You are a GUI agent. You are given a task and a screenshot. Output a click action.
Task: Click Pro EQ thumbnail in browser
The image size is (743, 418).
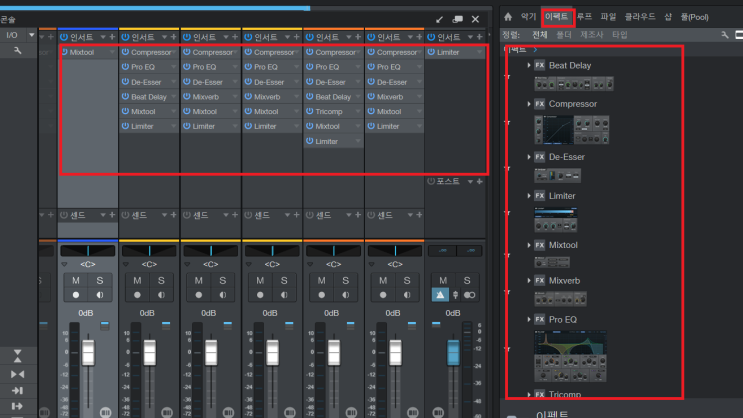570,356
